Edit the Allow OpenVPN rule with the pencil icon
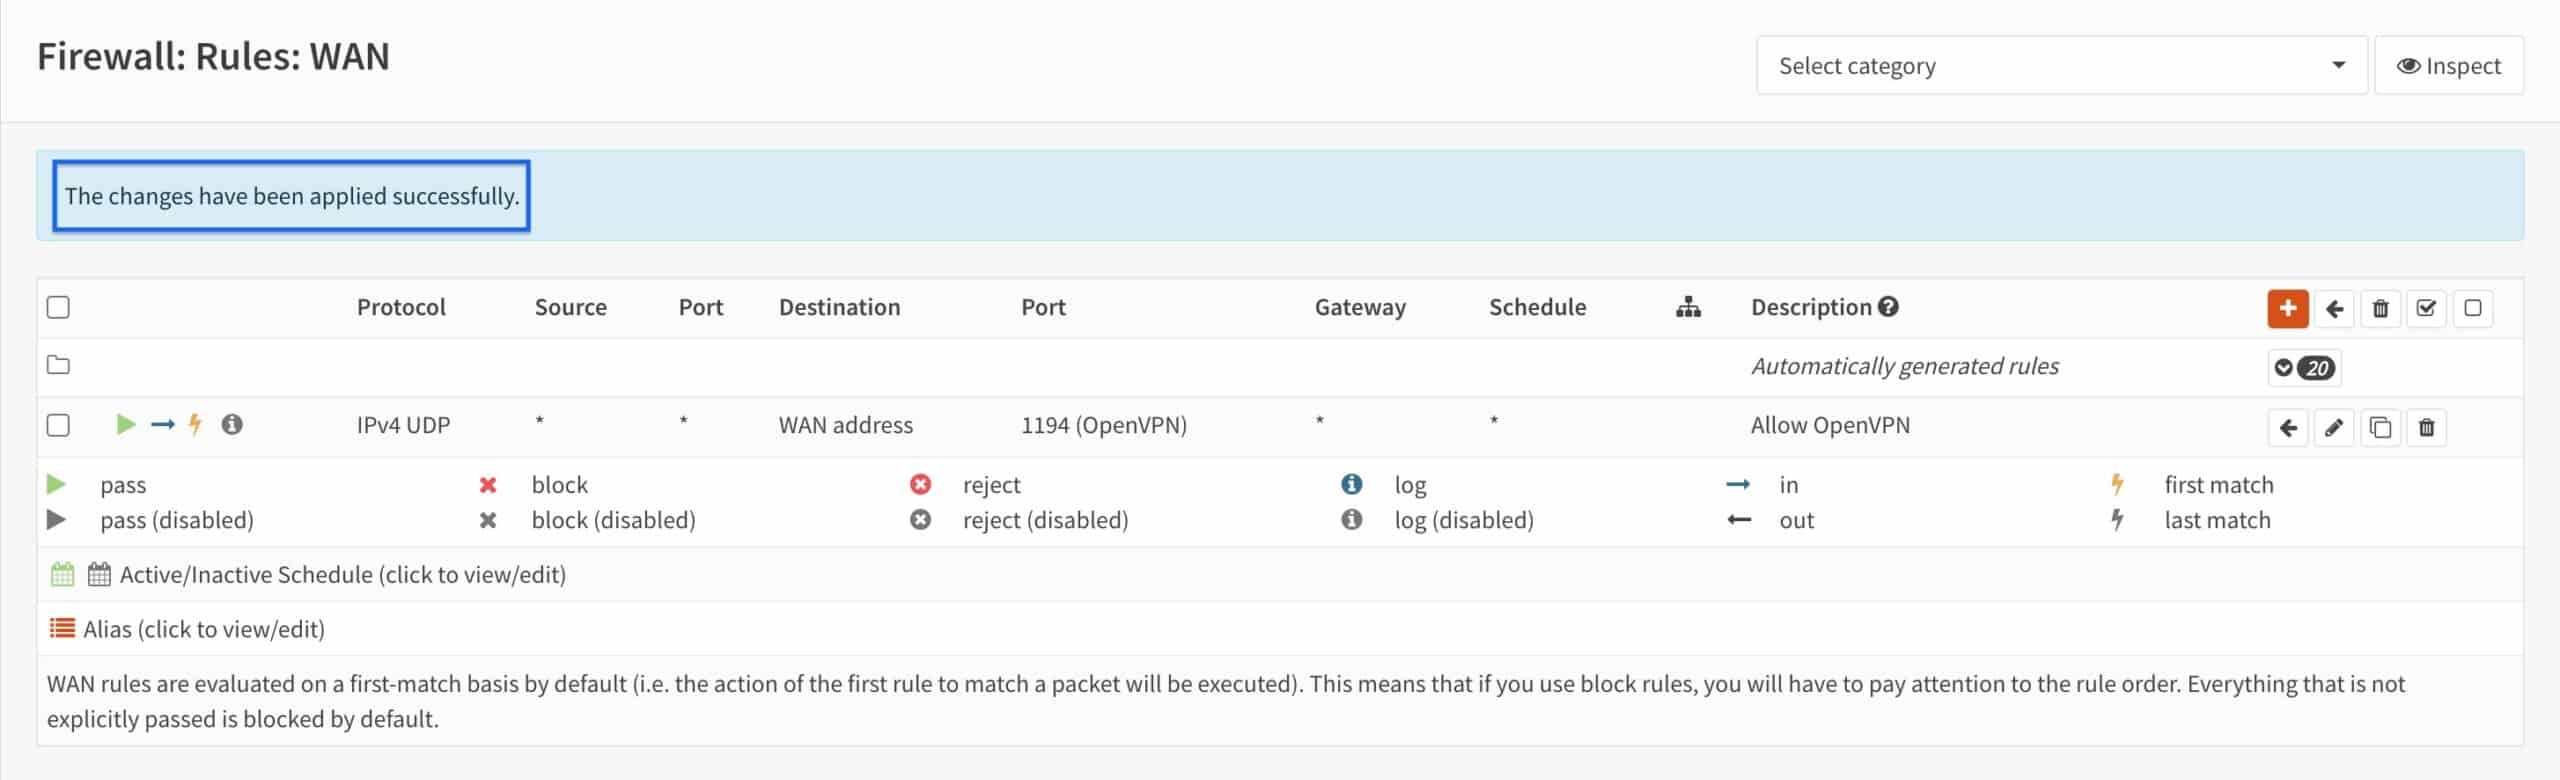This screenshot has height=780, width=2560. (2335, 426)
